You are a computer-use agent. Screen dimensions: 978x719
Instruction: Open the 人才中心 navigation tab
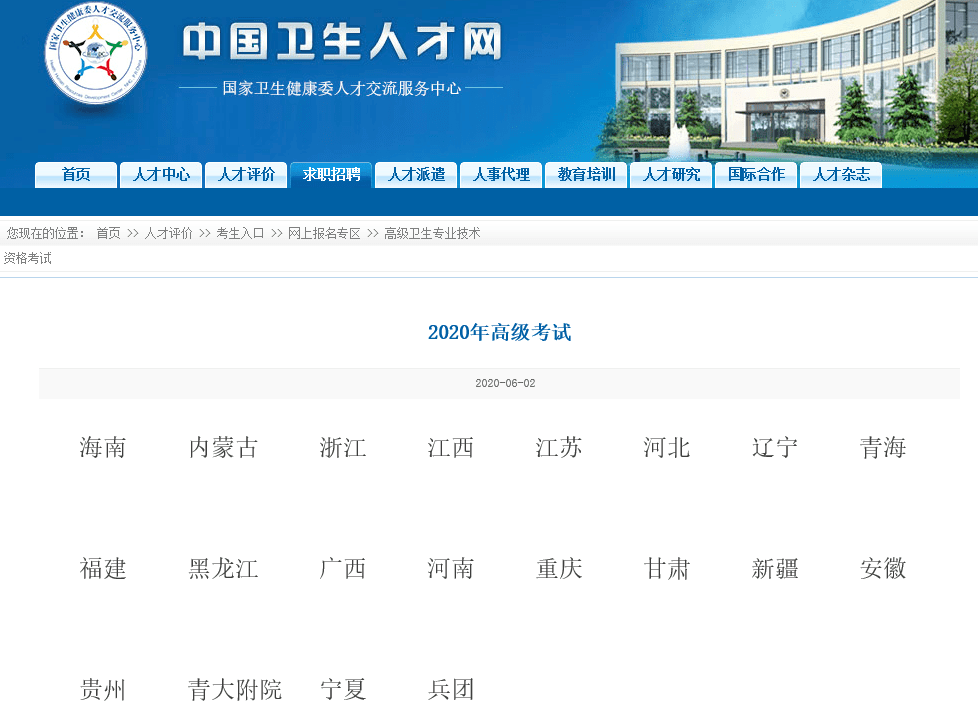[x=161, y=175]
